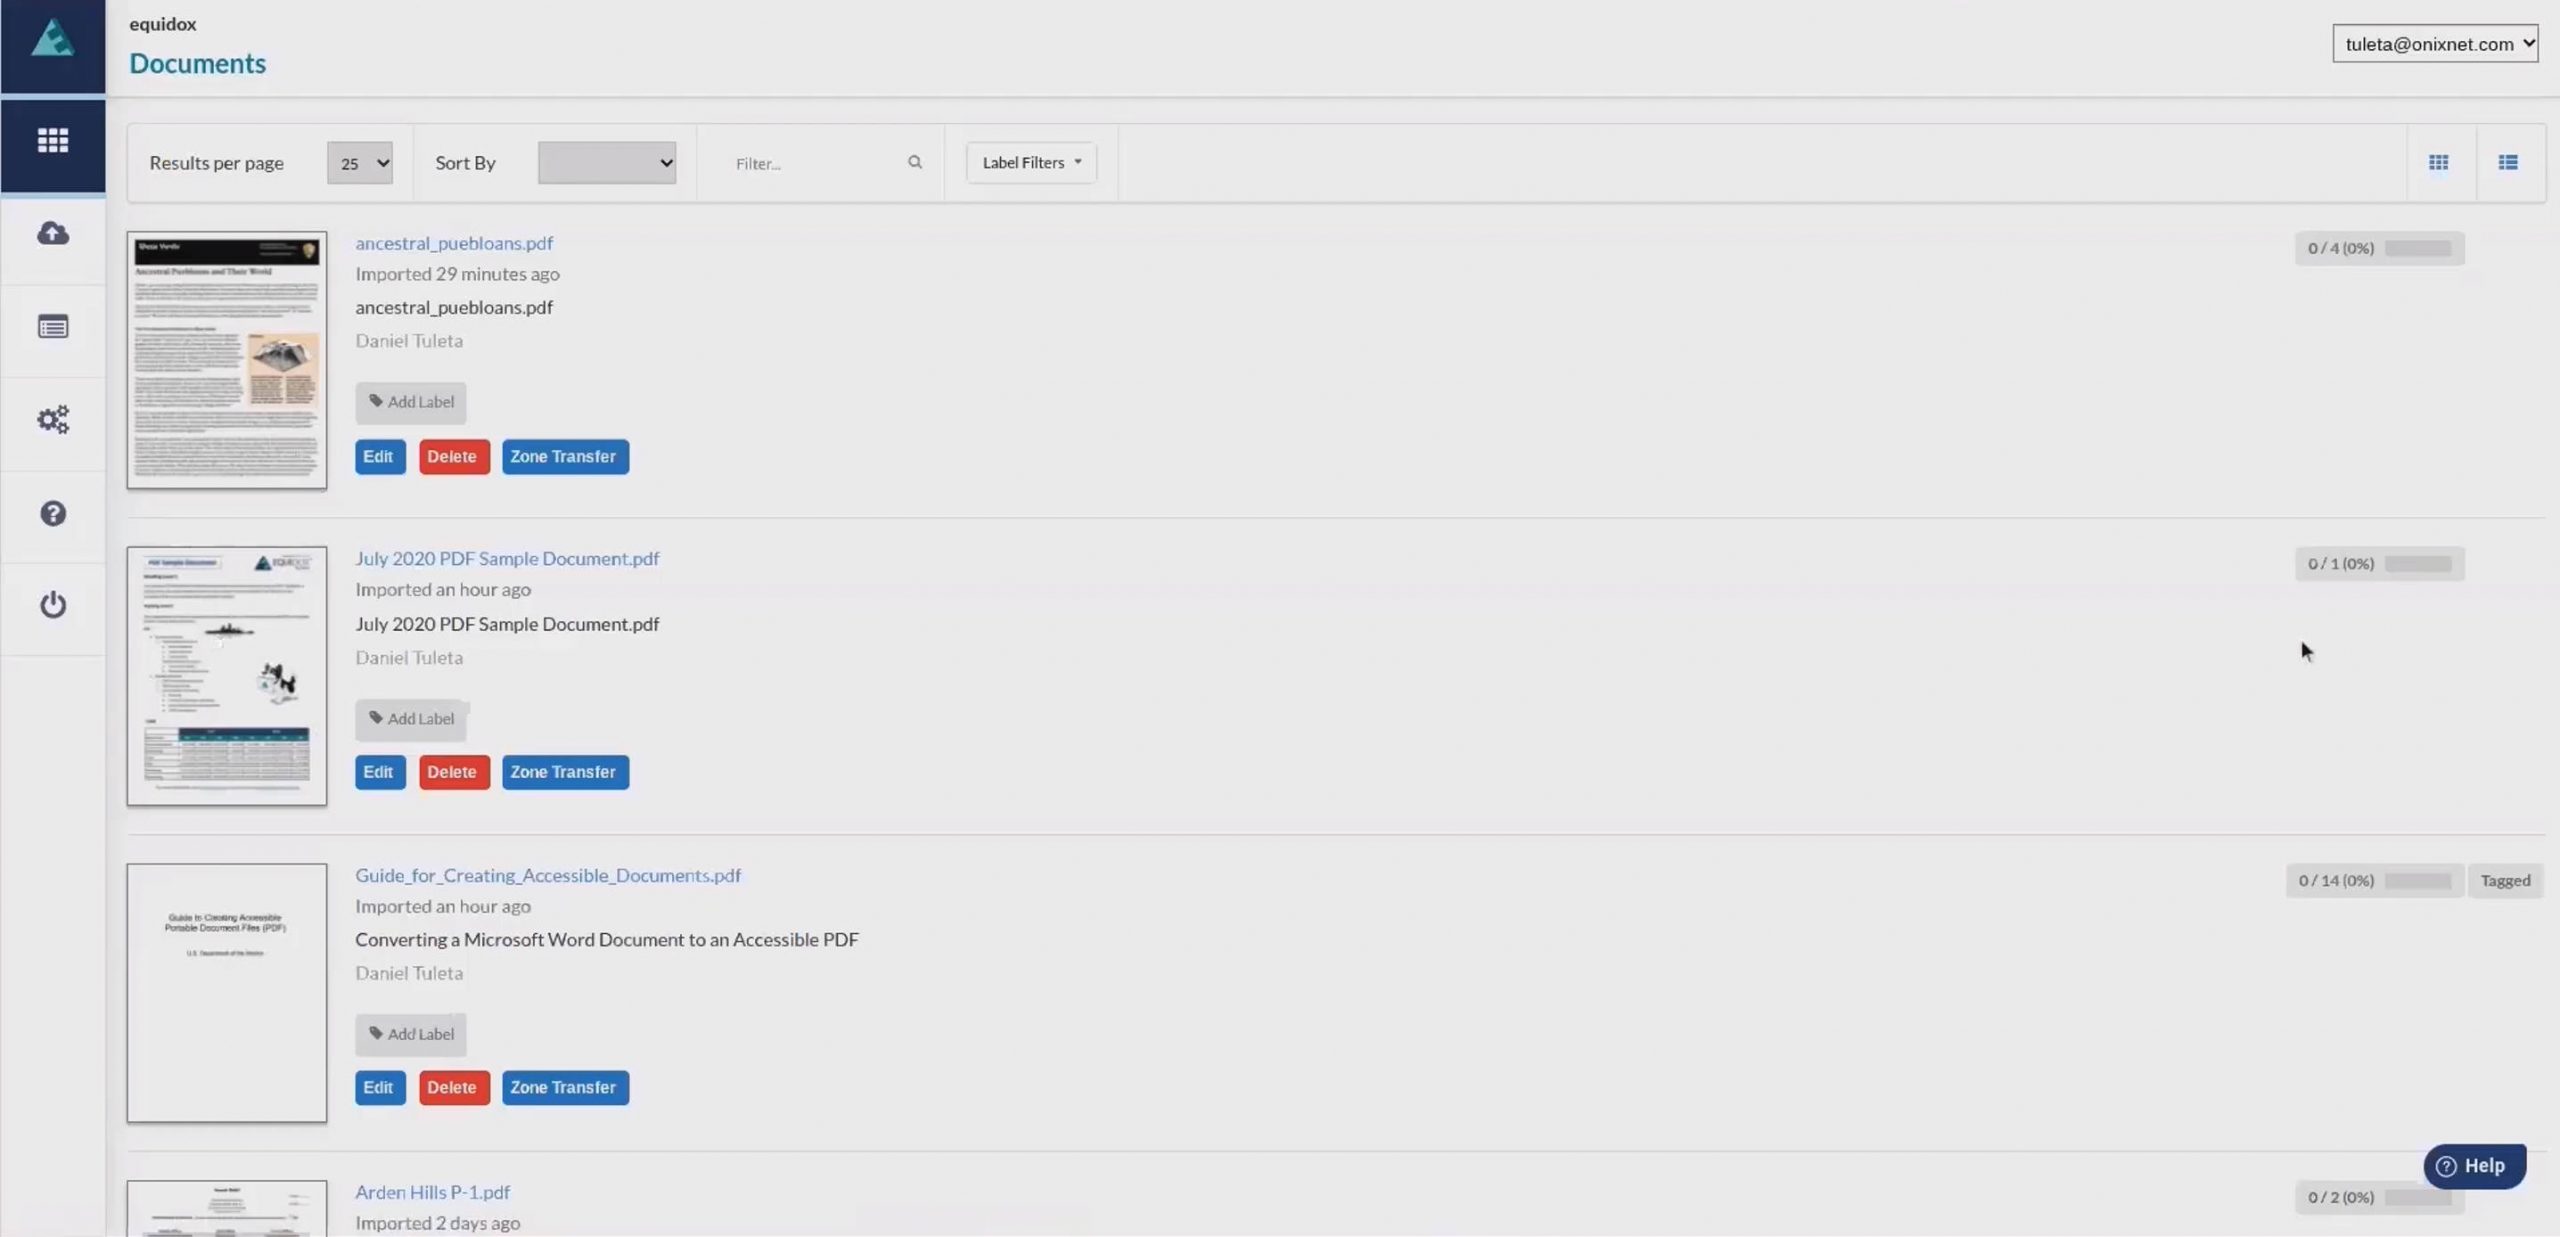
Task: Switch to grid view layout
Action: coord(2438,161)
